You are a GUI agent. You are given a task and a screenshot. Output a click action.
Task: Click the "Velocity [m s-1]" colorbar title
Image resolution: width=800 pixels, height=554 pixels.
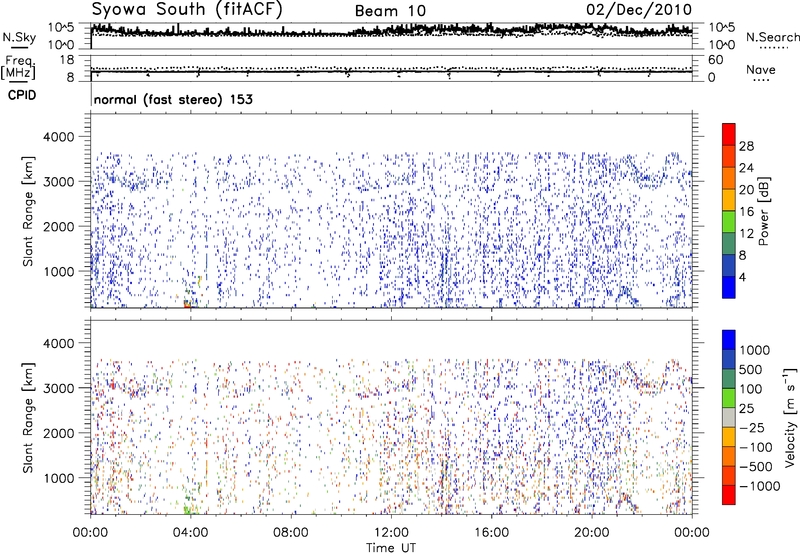[790, 416]
